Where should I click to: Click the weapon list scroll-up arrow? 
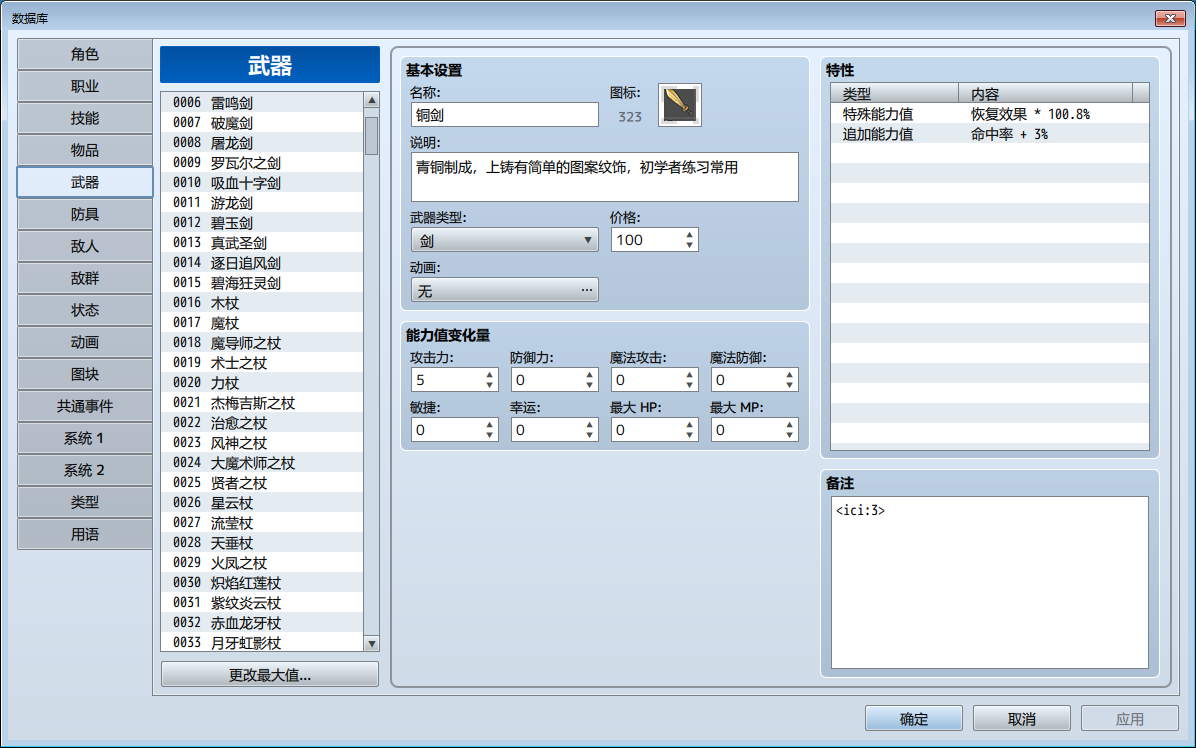coord(371,100)
